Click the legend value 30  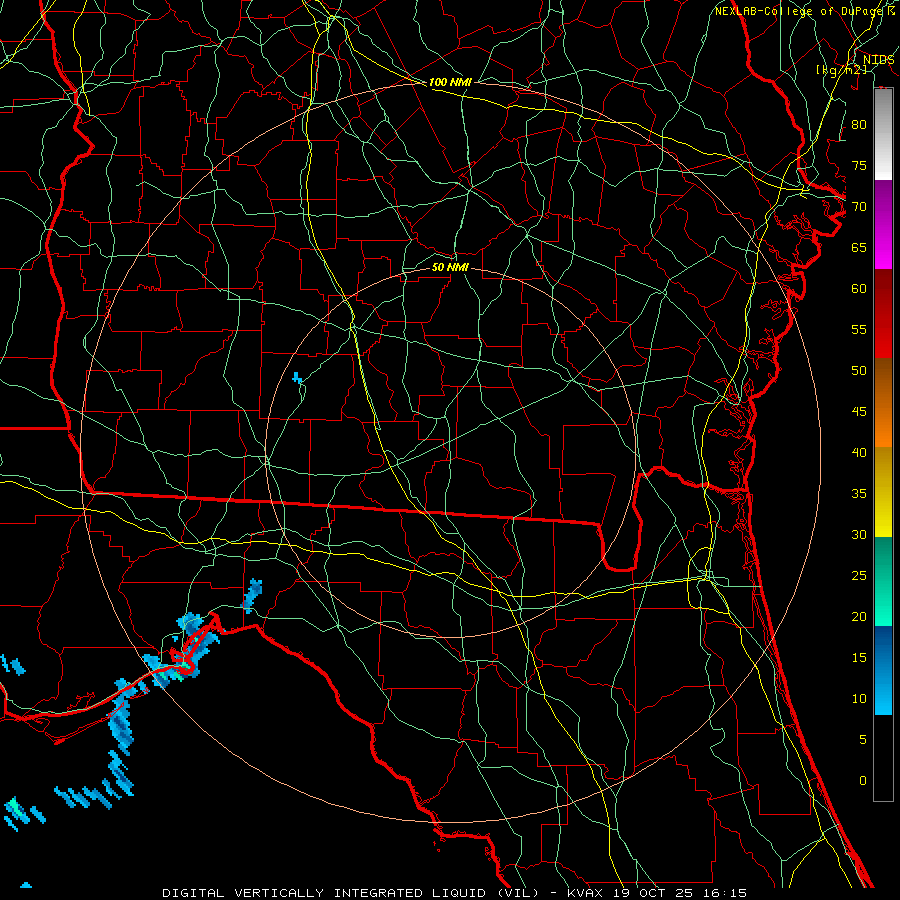coord(859,535)
